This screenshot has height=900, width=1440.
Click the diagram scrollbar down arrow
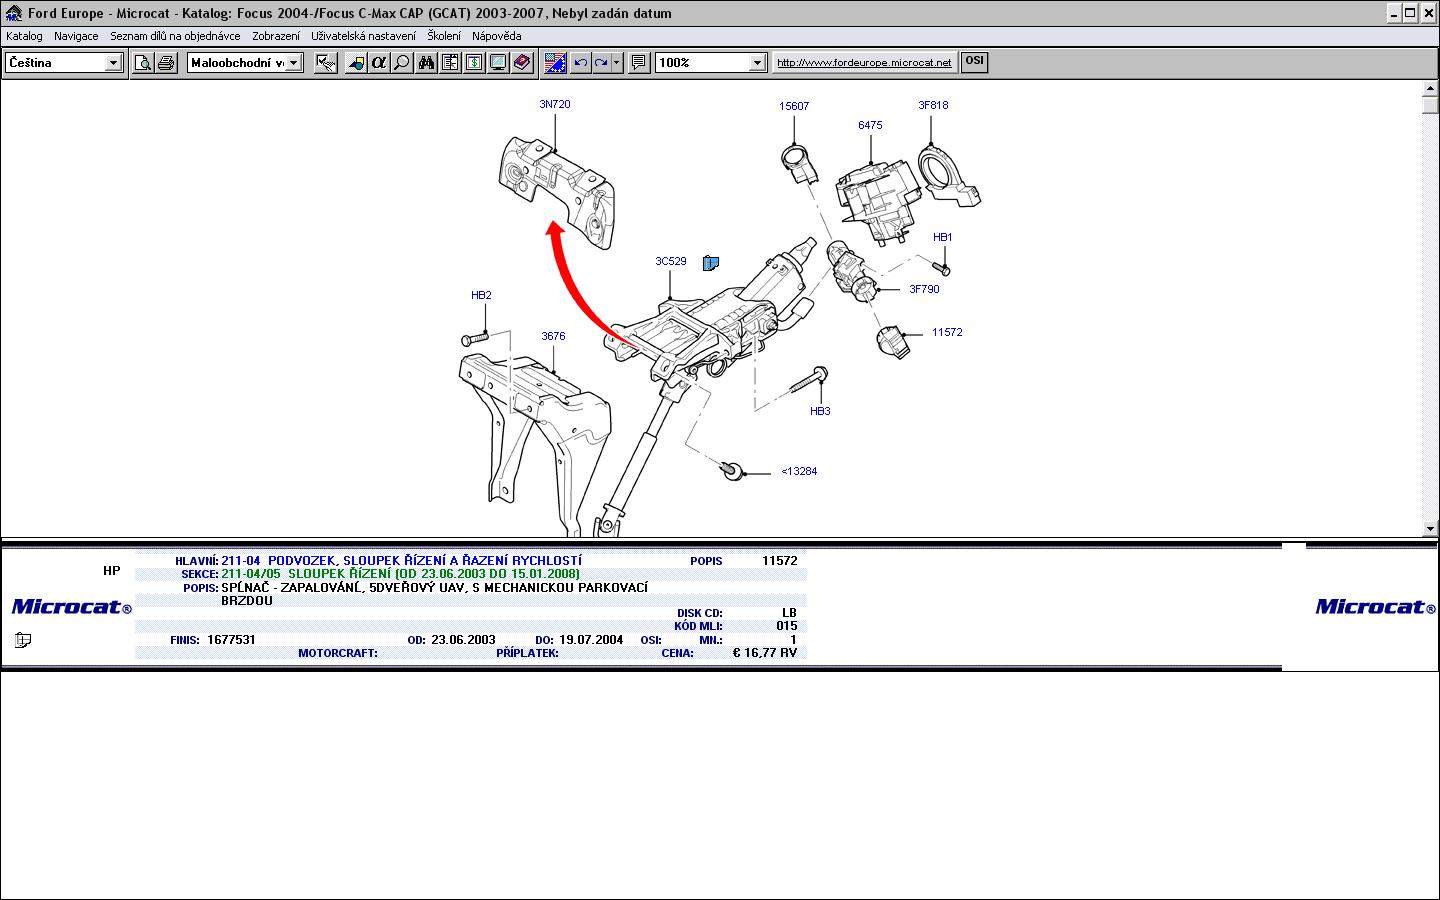[x=1429, y=528]
